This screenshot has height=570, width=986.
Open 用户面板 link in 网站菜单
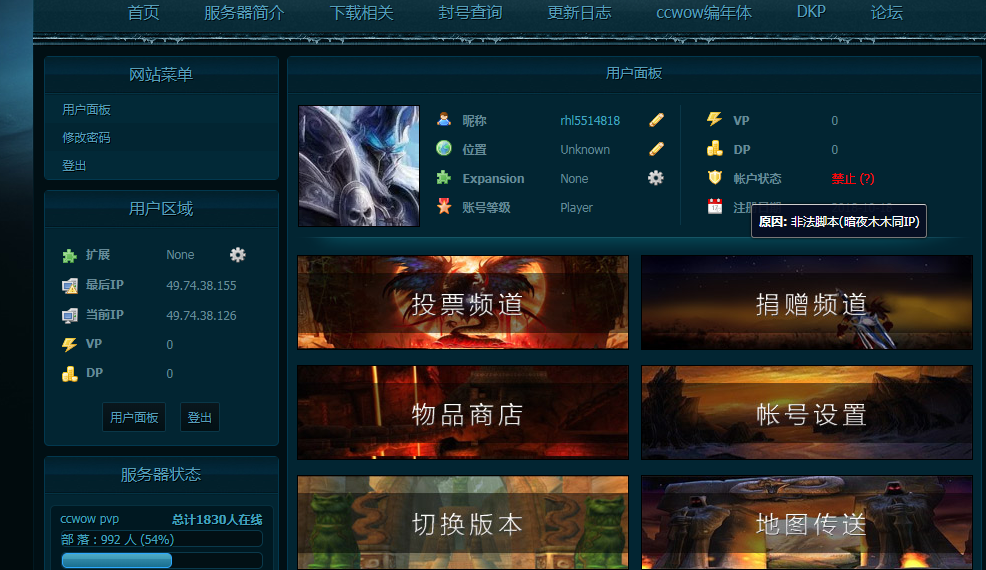[86, 110]
